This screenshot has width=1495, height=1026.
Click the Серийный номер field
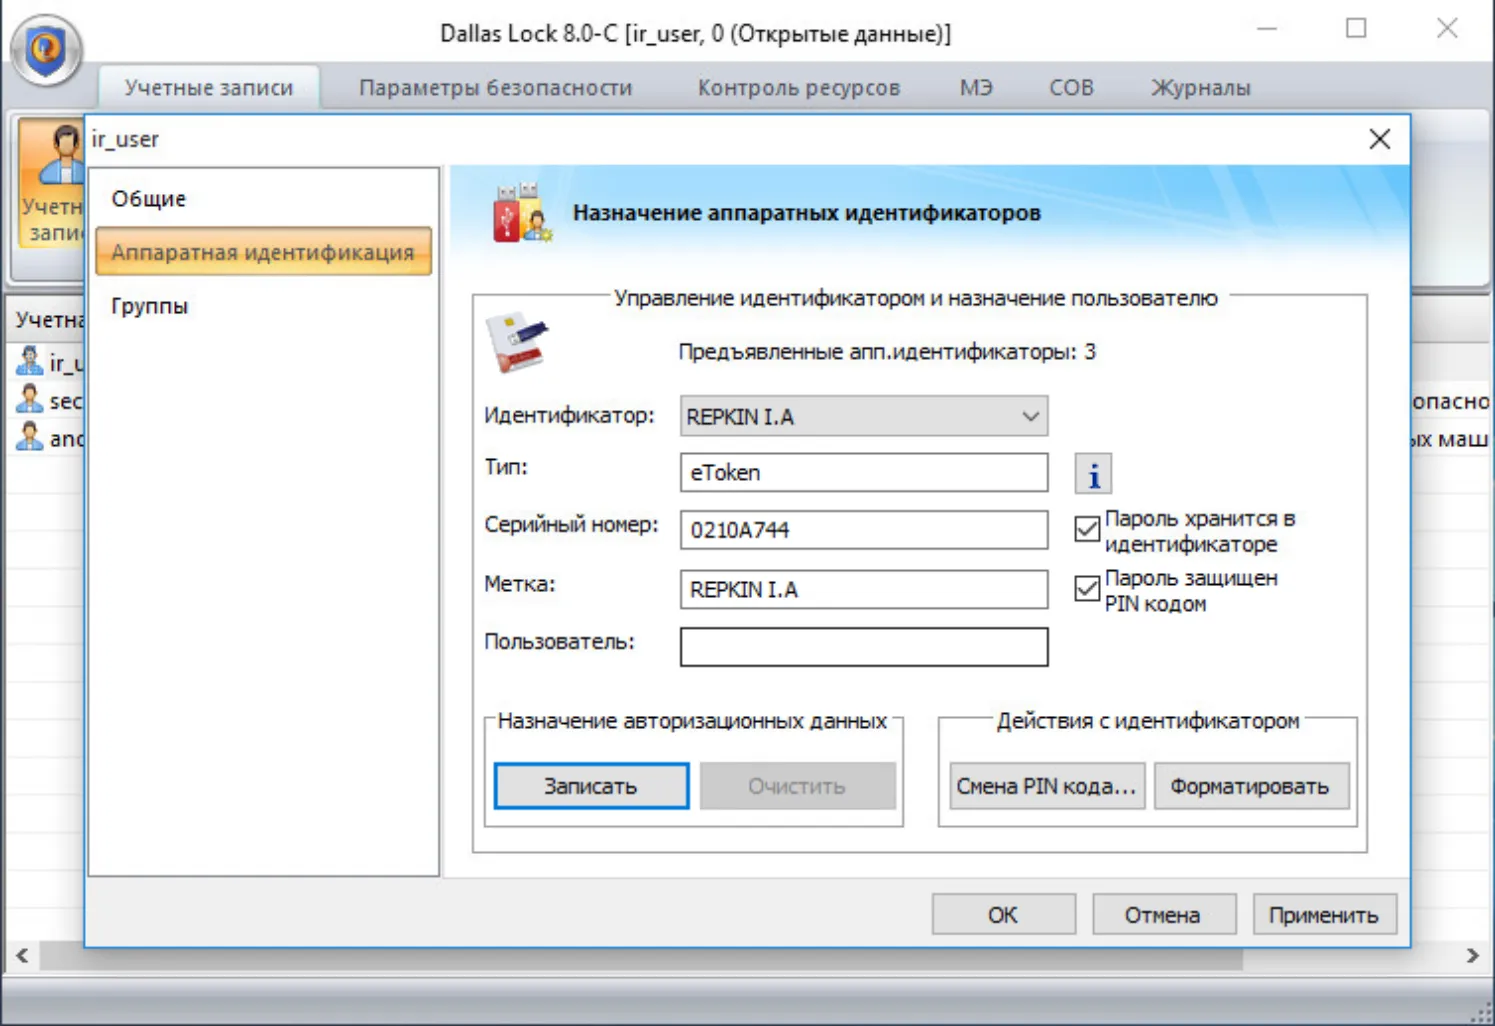864,530
